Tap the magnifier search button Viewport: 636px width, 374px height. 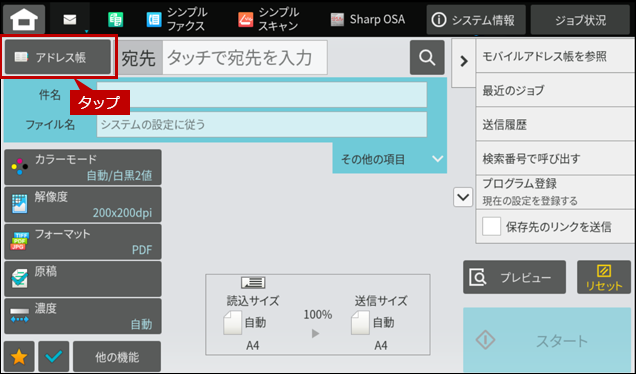click(427, 58)
